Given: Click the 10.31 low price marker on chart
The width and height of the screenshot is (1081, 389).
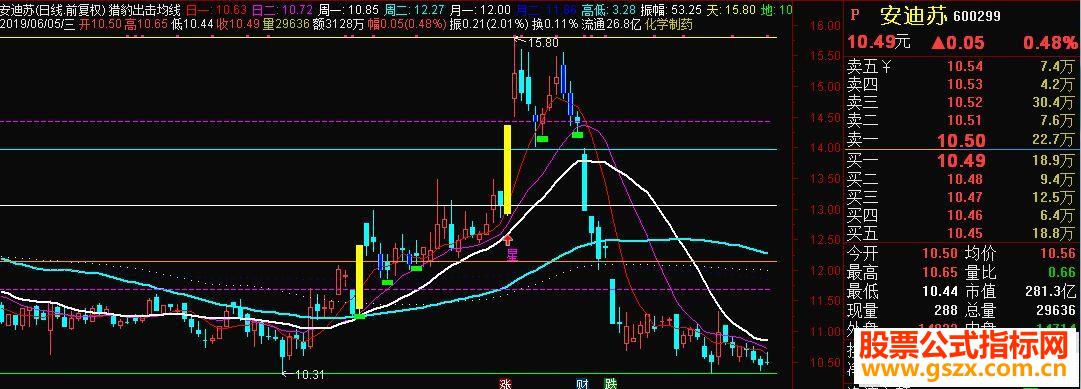Looking at the screenshot, I should point(309,375).
